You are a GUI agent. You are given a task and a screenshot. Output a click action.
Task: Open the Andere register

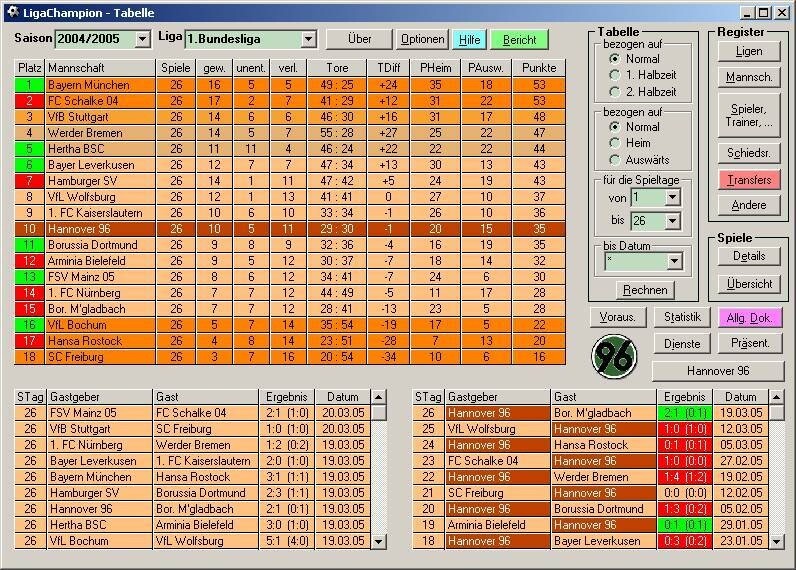point(749,205)
